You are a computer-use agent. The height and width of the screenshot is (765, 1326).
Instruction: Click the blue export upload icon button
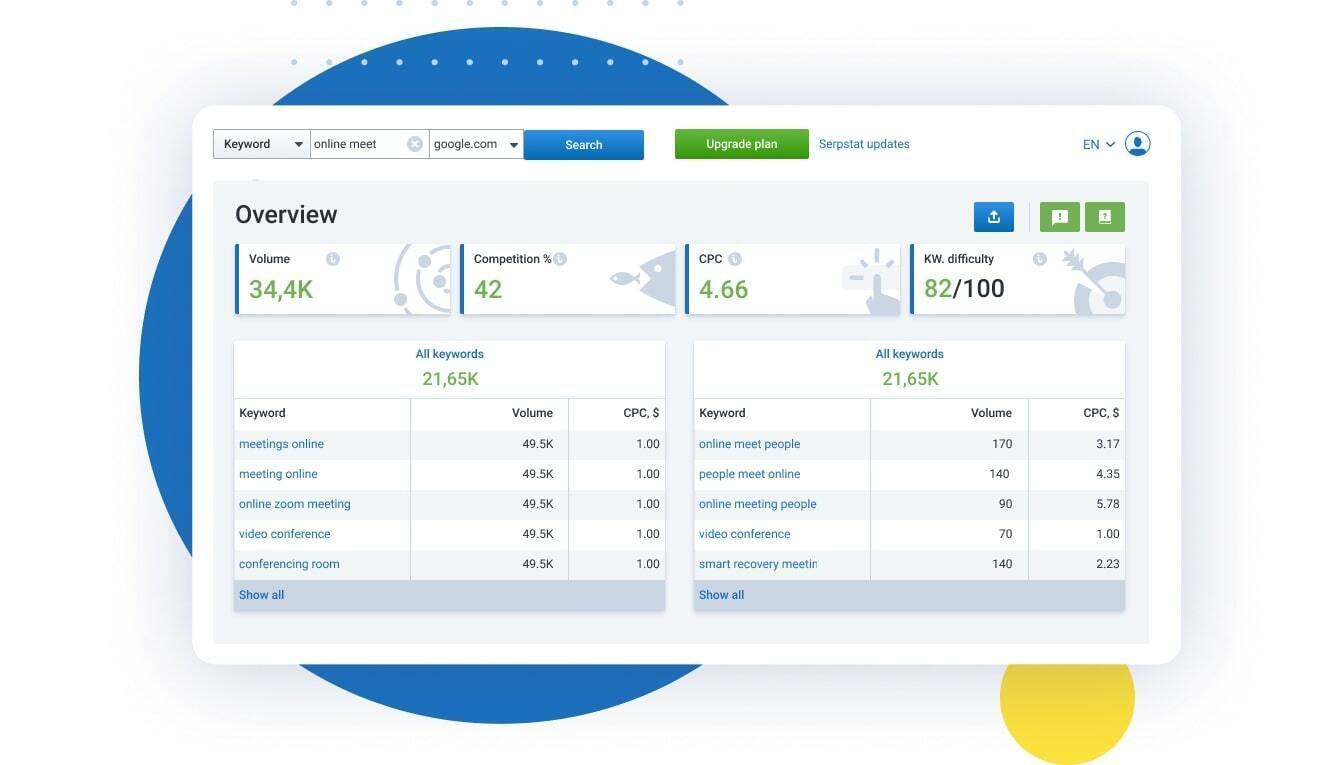point(994,217)
